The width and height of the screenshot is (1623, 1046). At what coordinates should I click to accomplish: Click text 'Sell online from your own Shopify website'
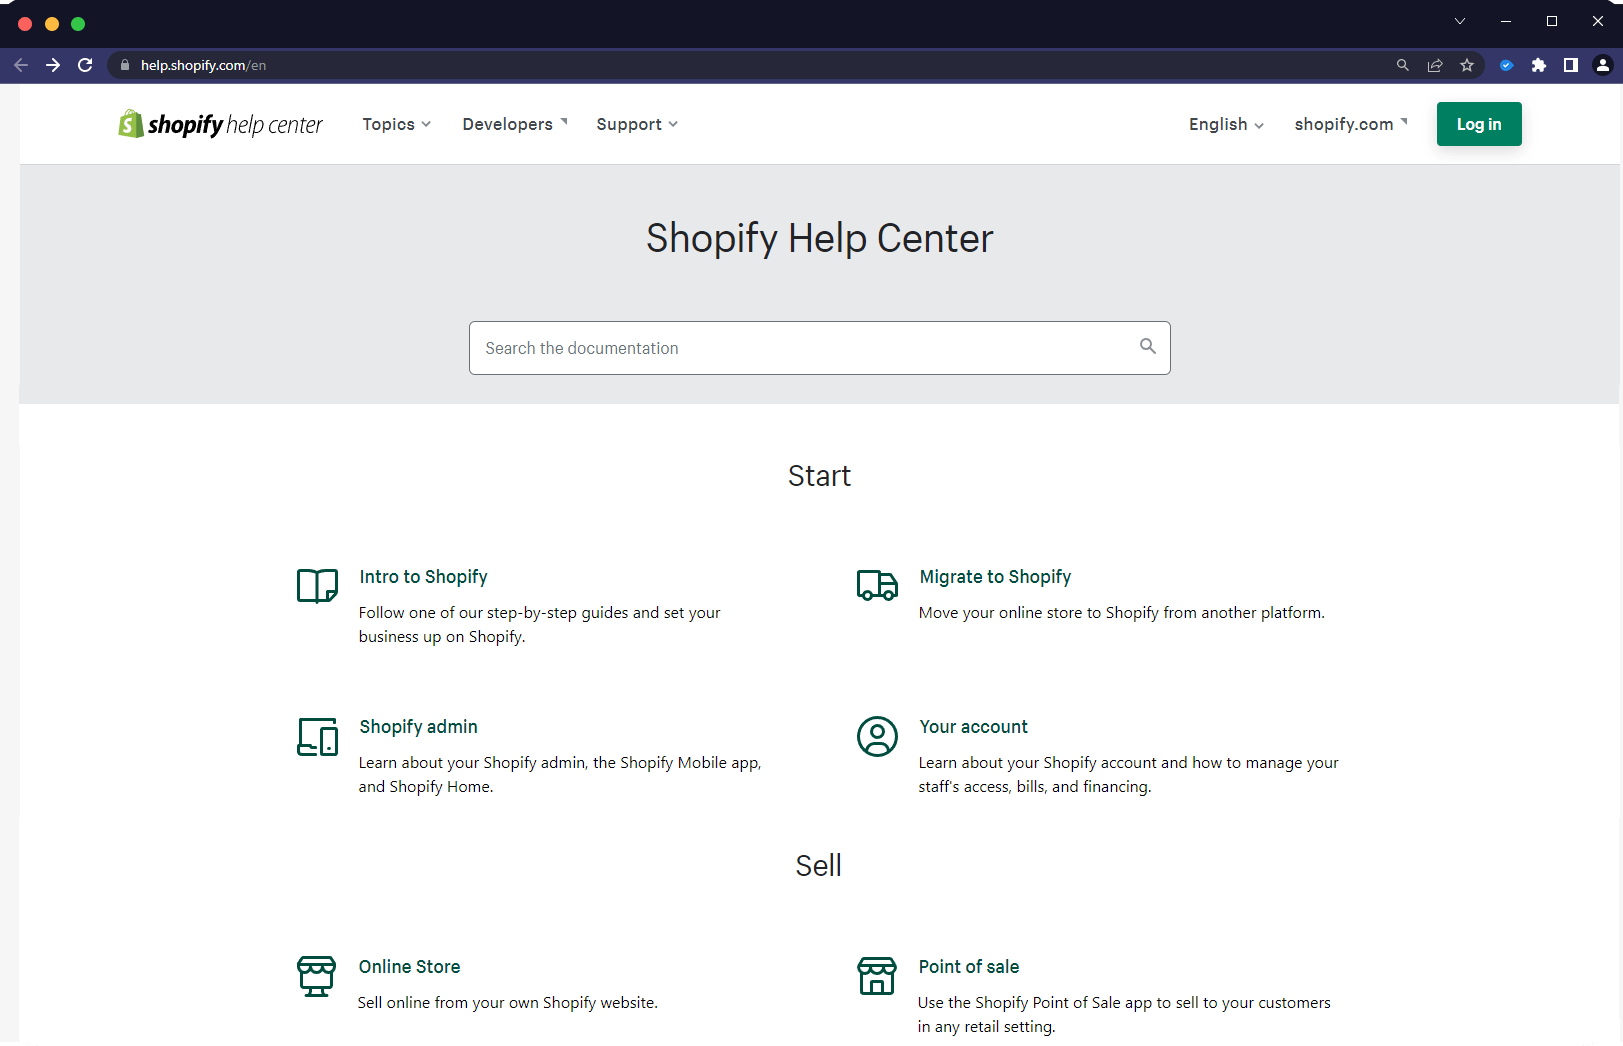tap(506, 1003)
